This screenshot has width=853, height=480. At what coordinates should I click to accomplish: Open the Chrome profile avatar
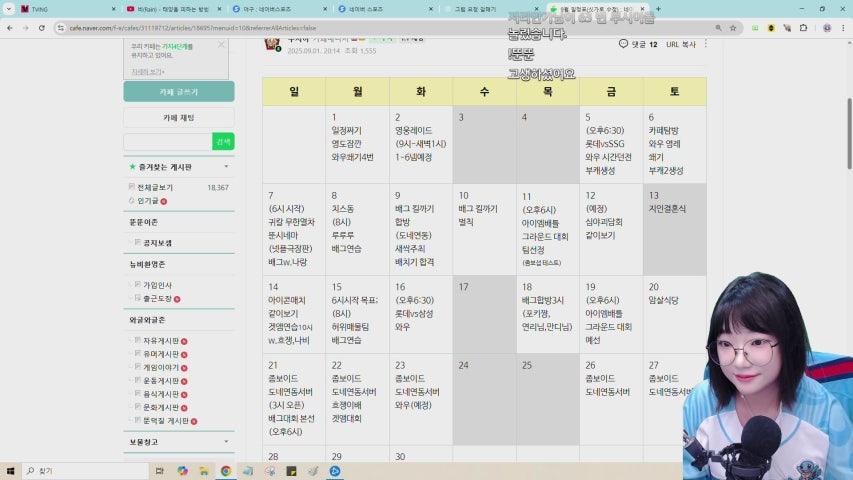827,28
